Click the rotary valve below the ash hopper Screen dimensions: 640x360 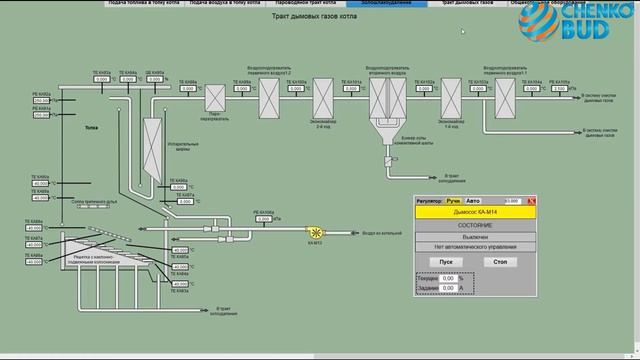pos(388,161)
